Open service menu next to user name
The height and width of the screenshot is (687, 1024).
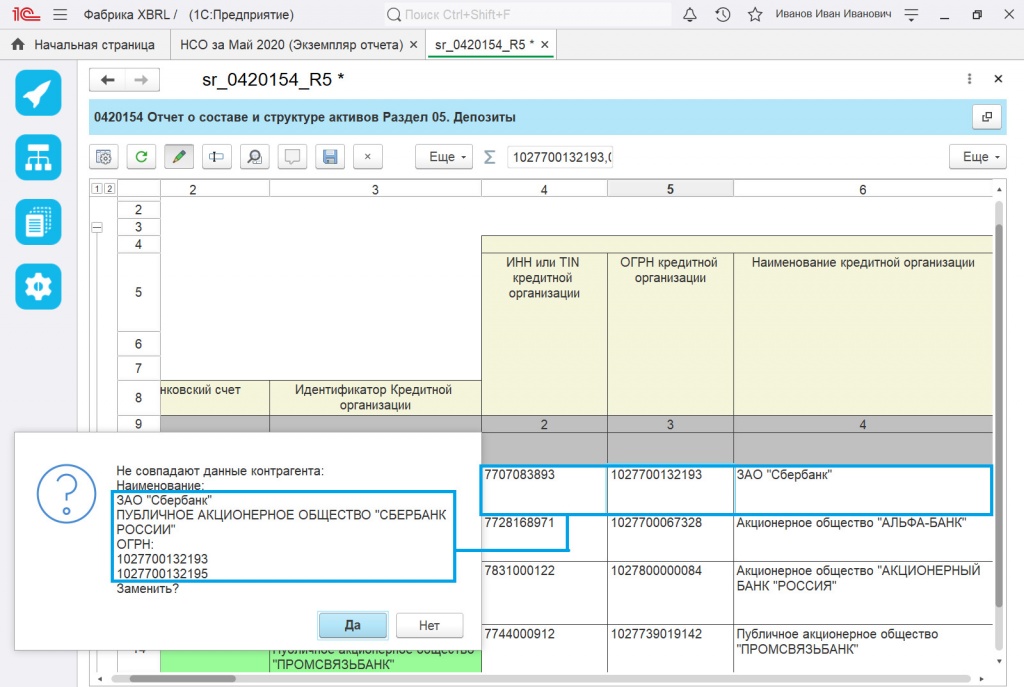pyautogui.click(x=912, y=14)
